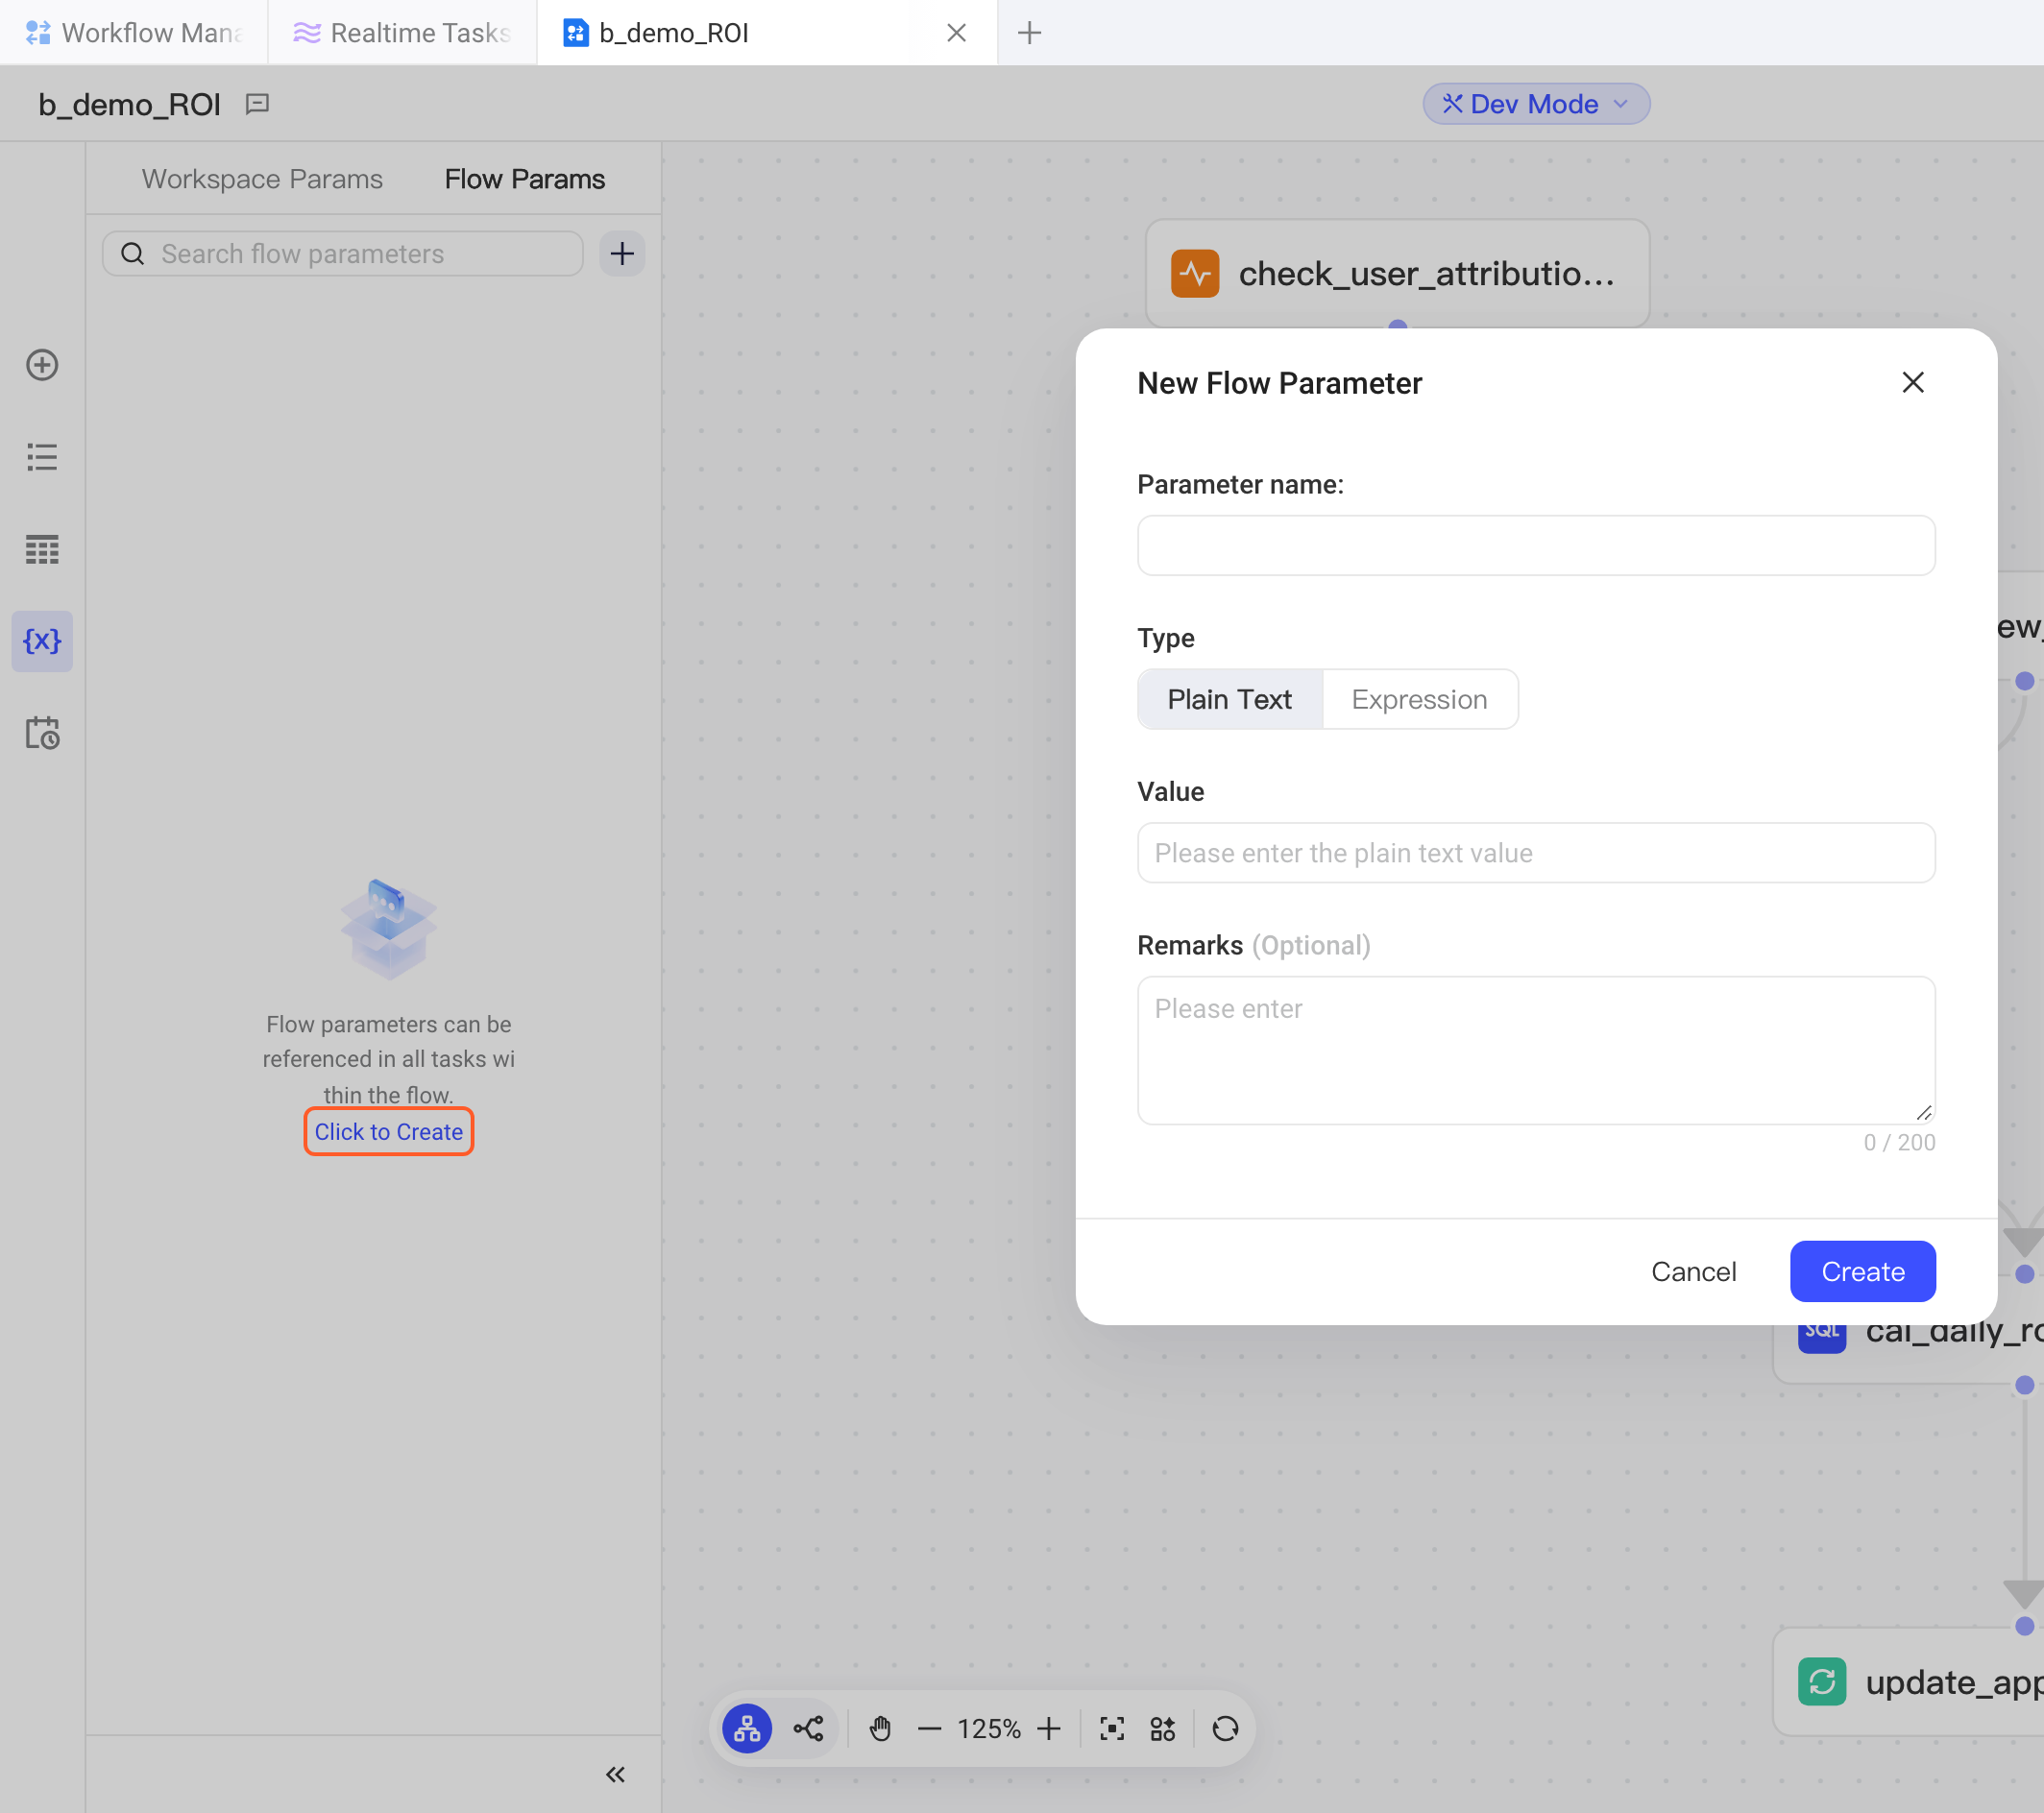Click the Click to Create link
Viewport: 2044px width, 1813px height.
tap(389, 1131)
